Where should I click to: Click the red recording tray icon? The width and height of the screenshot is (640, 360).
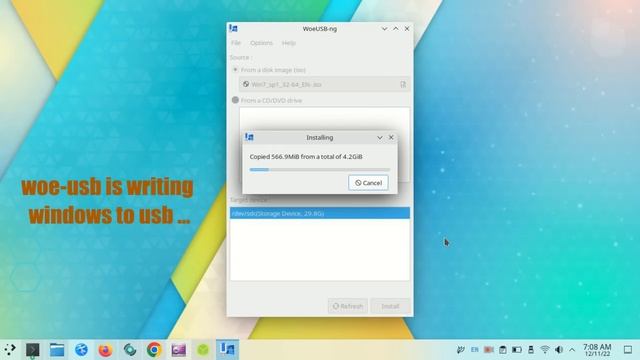click(x=489, y=350)
